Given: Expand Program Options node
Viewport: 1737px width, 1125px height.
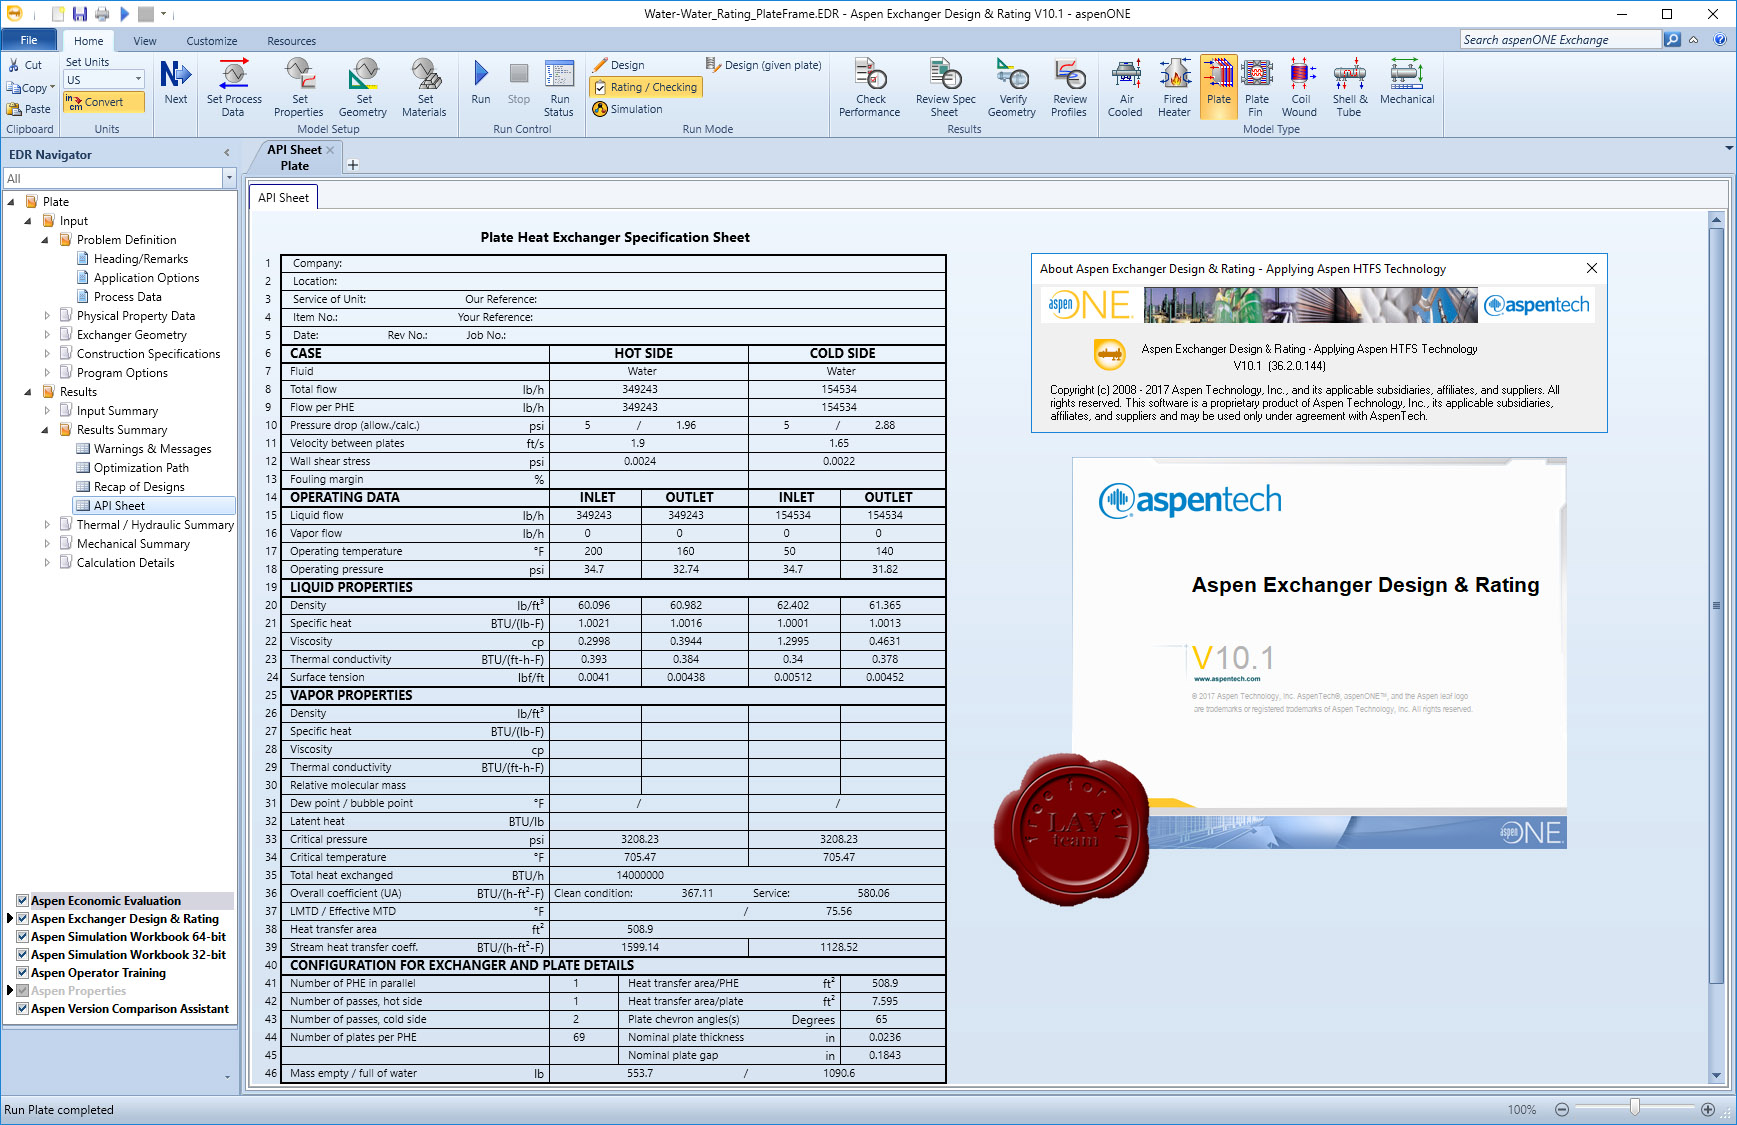Looking at the screenshot, I should click(46, 373).
